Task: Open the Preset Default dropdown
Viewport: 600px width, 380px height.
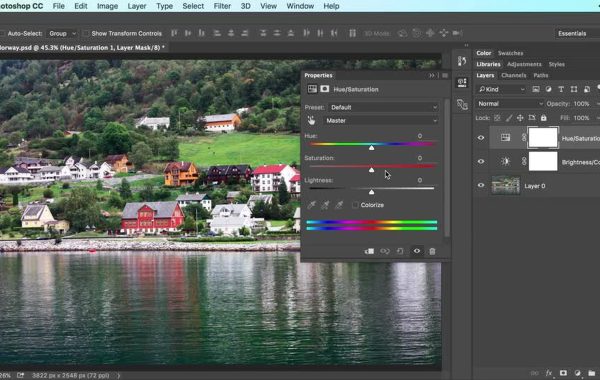Action: [383, 107]
